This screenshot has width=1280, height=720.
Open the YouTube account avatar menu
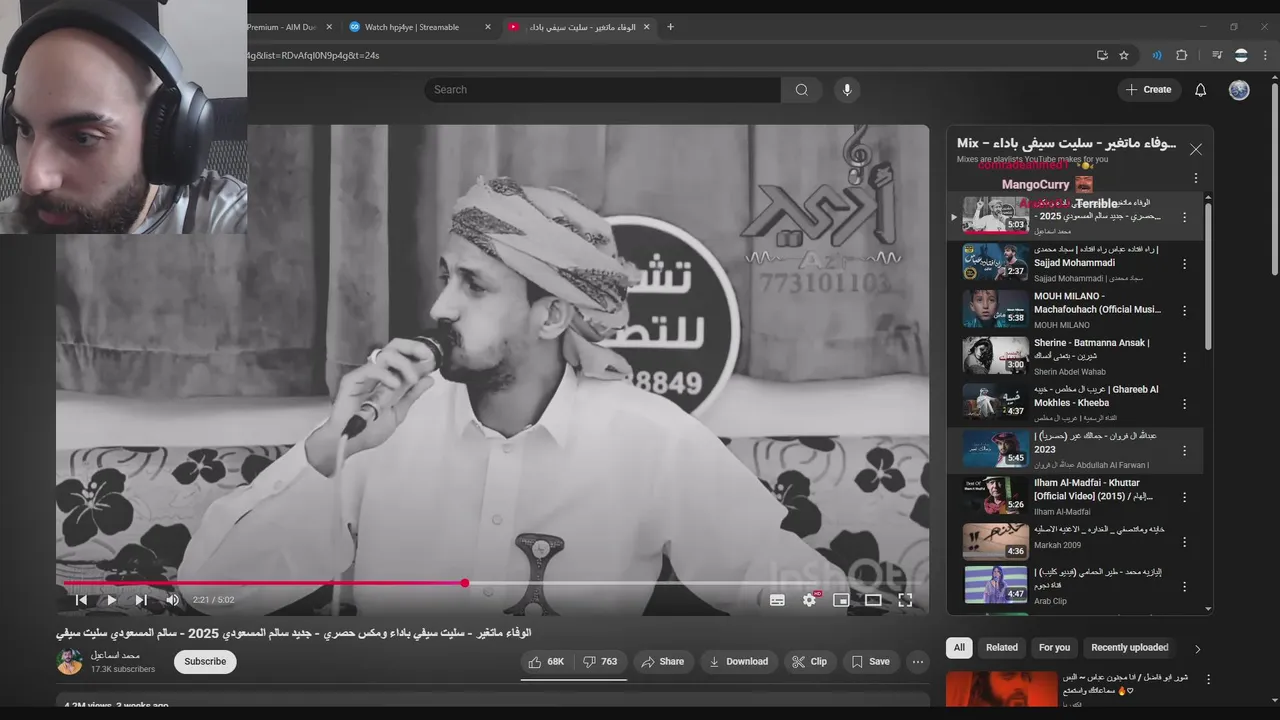pyautogui.click(x=1239, y=90)
